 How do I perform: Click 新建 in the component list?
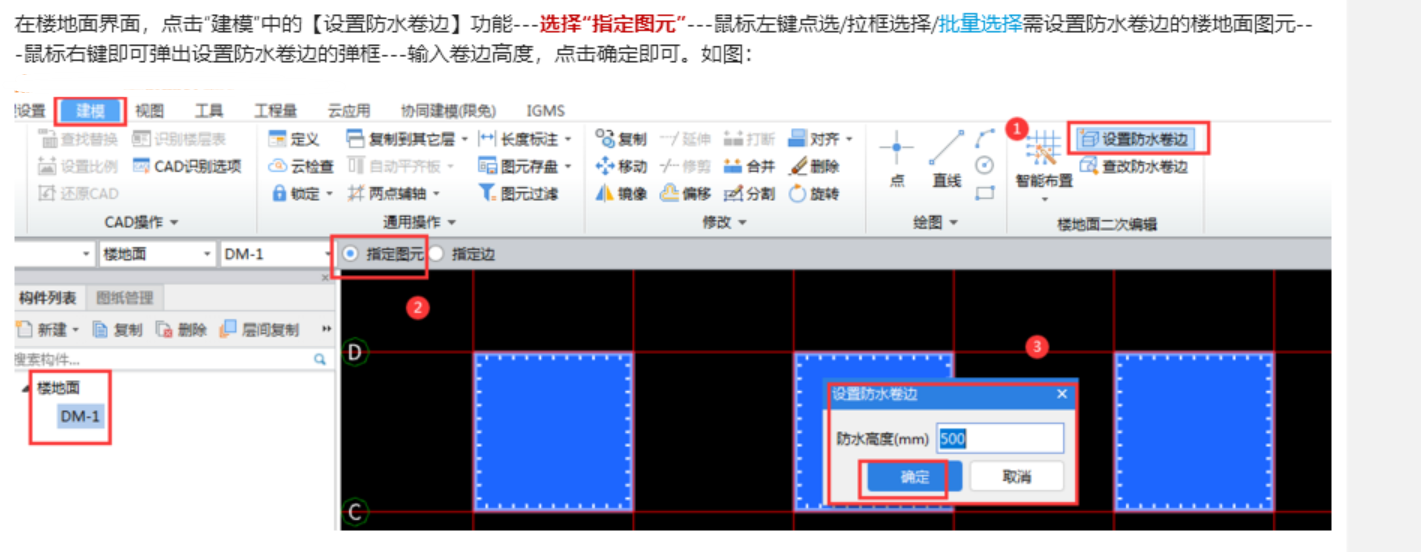click(x=48, y=329)
